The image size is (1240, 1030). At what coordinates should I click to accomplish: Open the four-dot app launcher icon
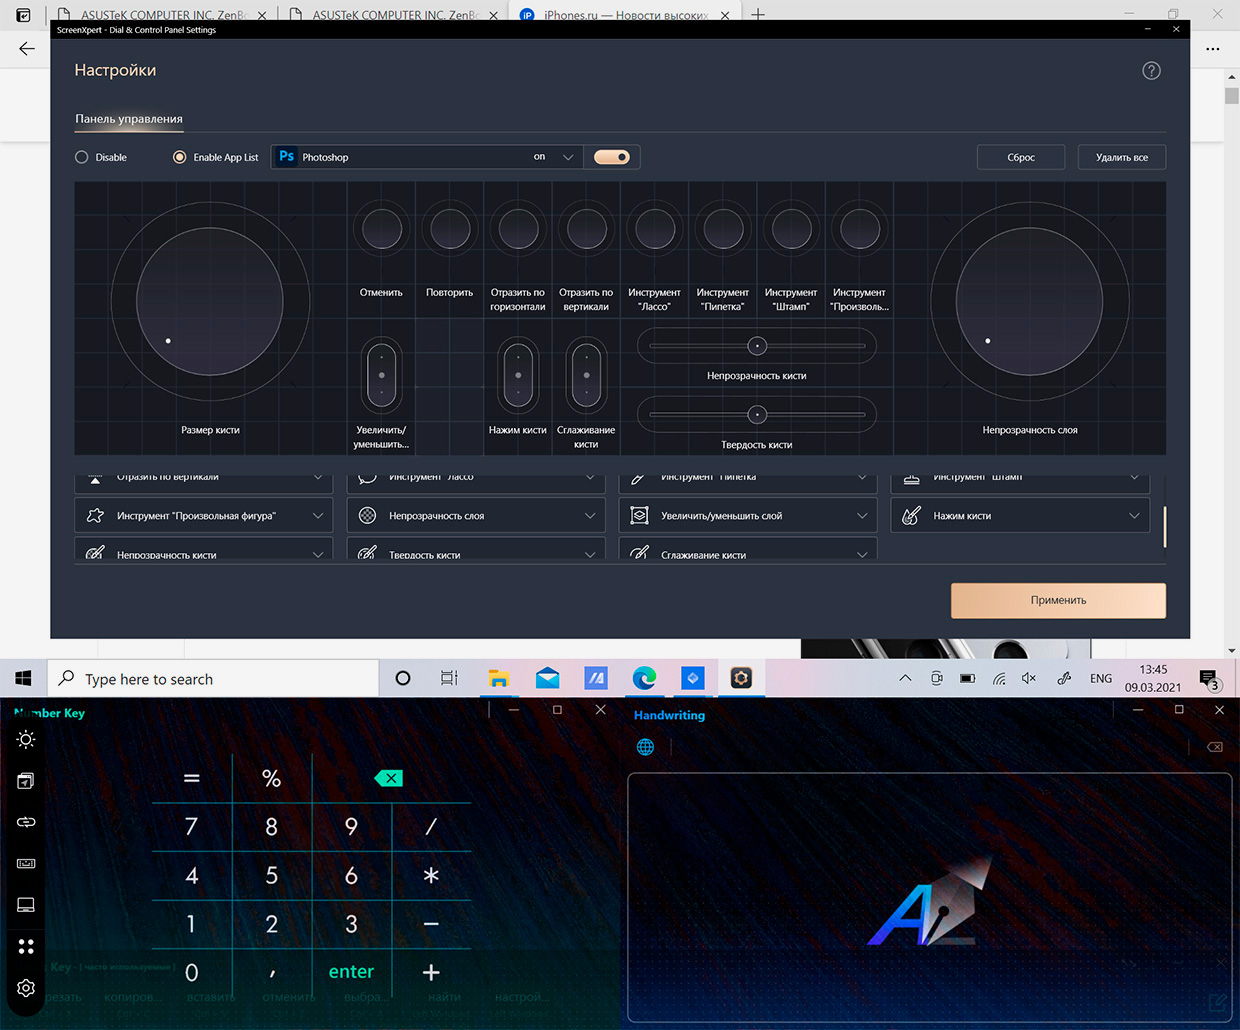click(x=26, y=946)
